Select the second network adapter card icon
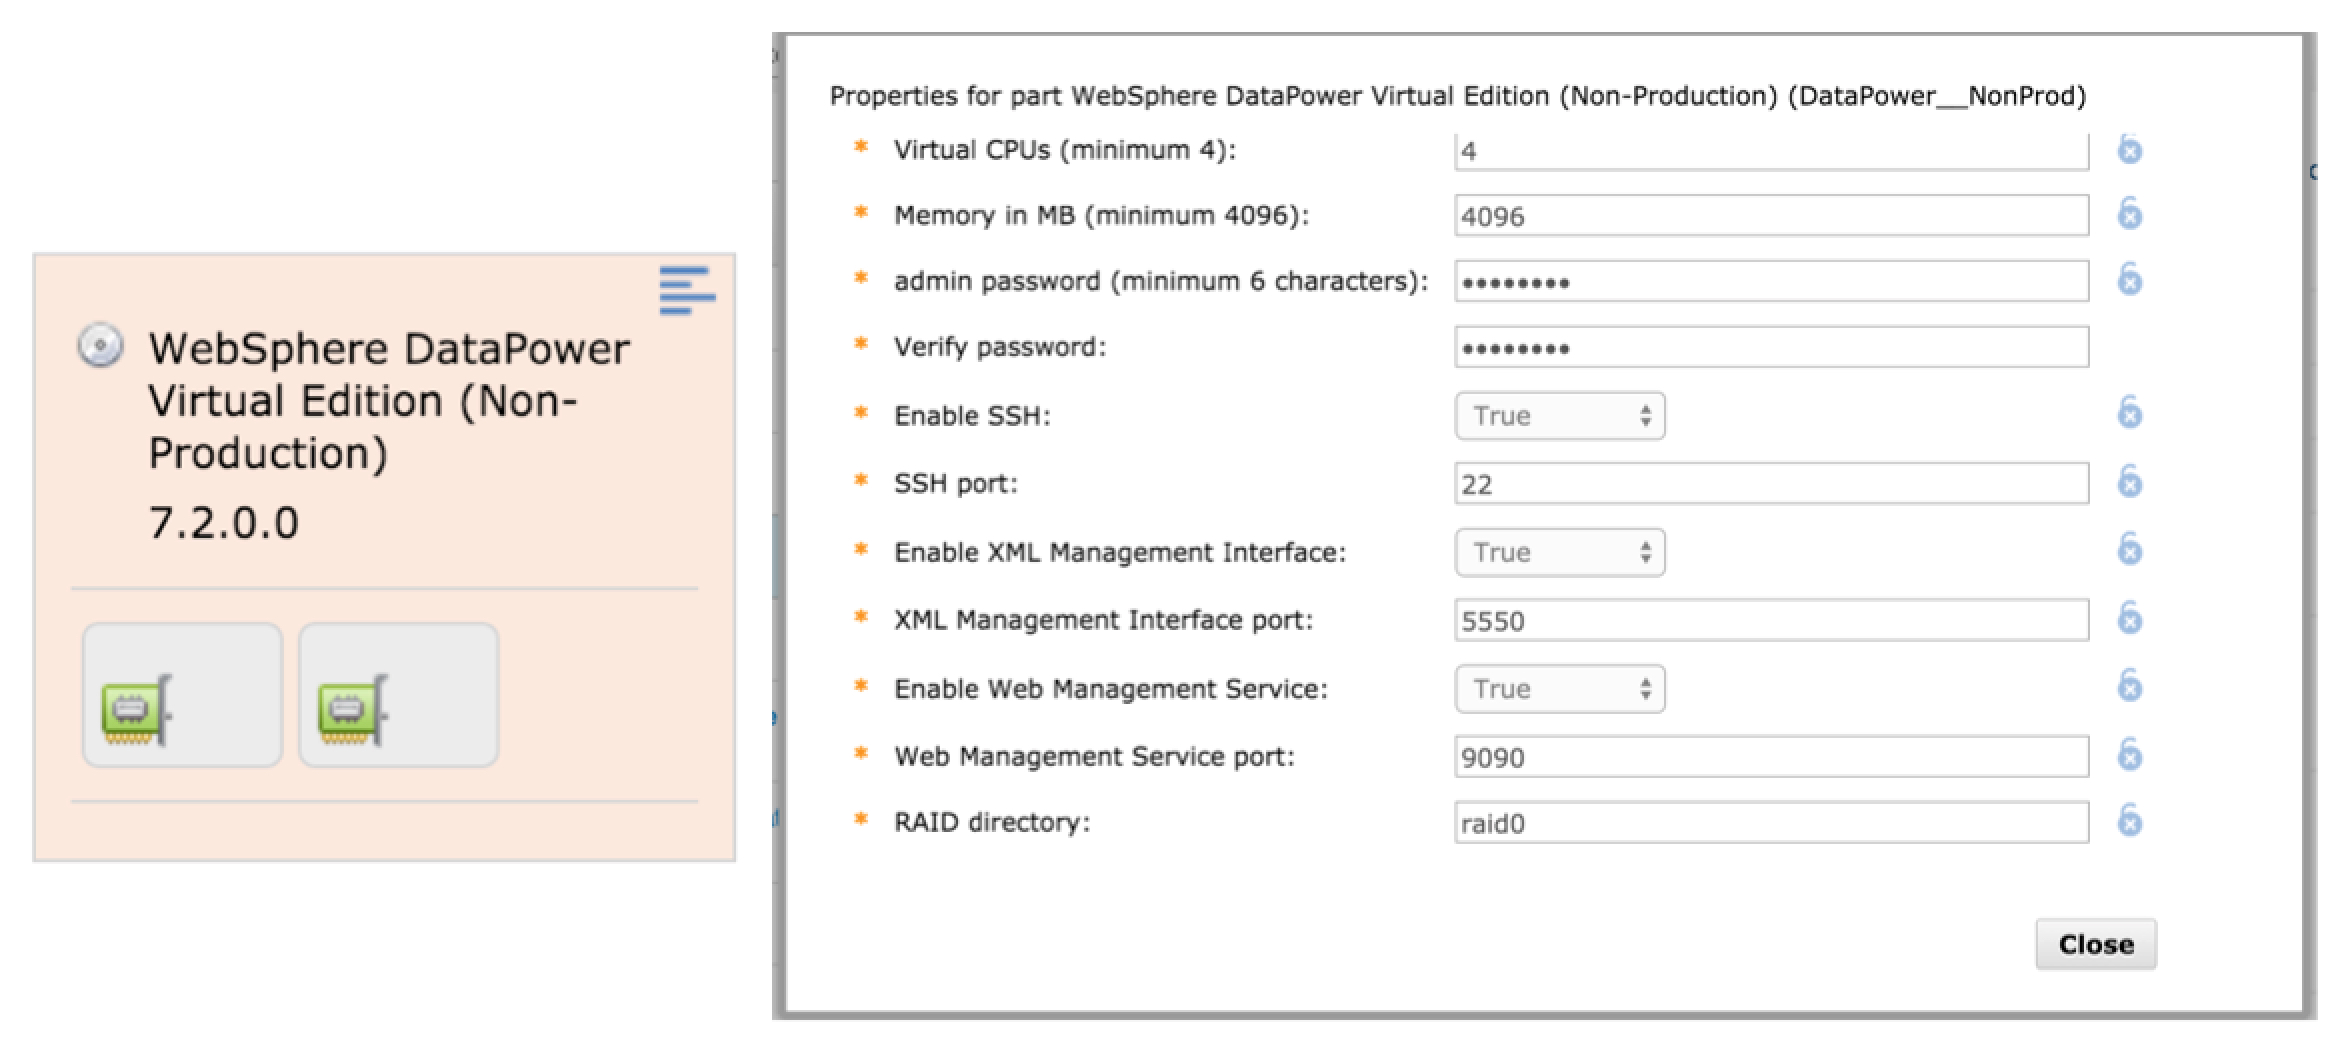The height and width of the screenshot is (1046, 2344). coord(353,710)
